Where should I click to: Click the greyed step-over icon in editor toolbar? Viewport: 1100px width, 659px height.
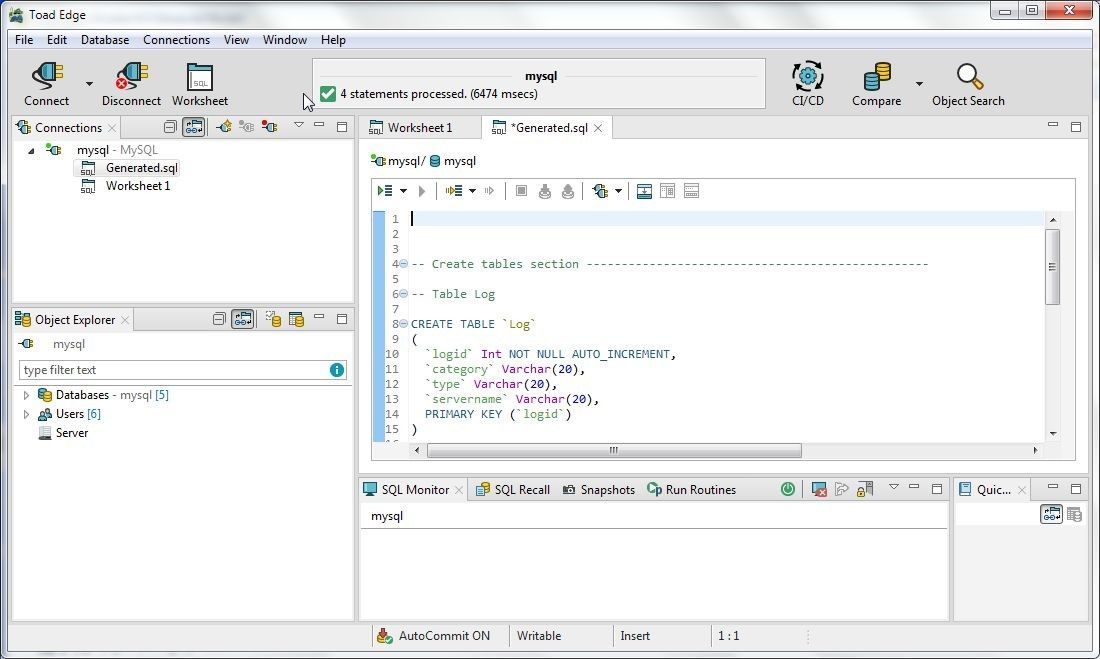[x=490, y=191]
